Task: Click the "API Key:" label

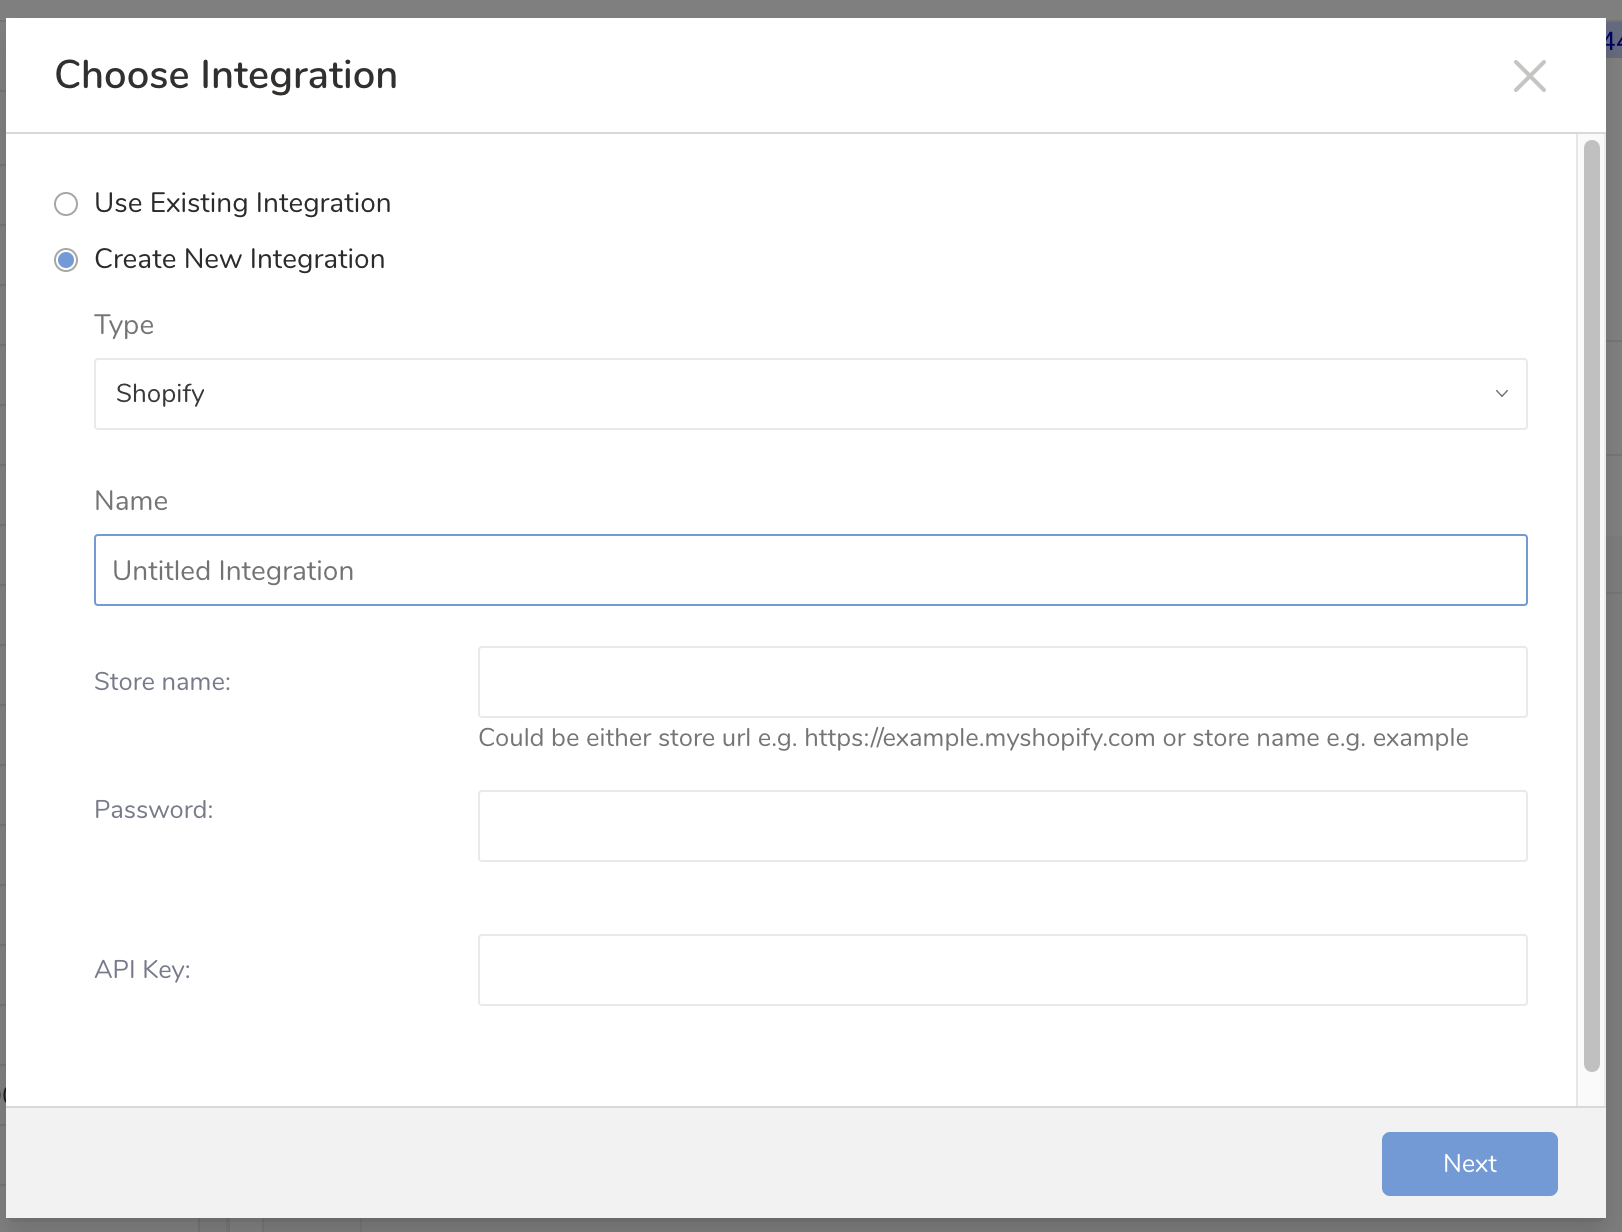Action: [x=142, y=970]
